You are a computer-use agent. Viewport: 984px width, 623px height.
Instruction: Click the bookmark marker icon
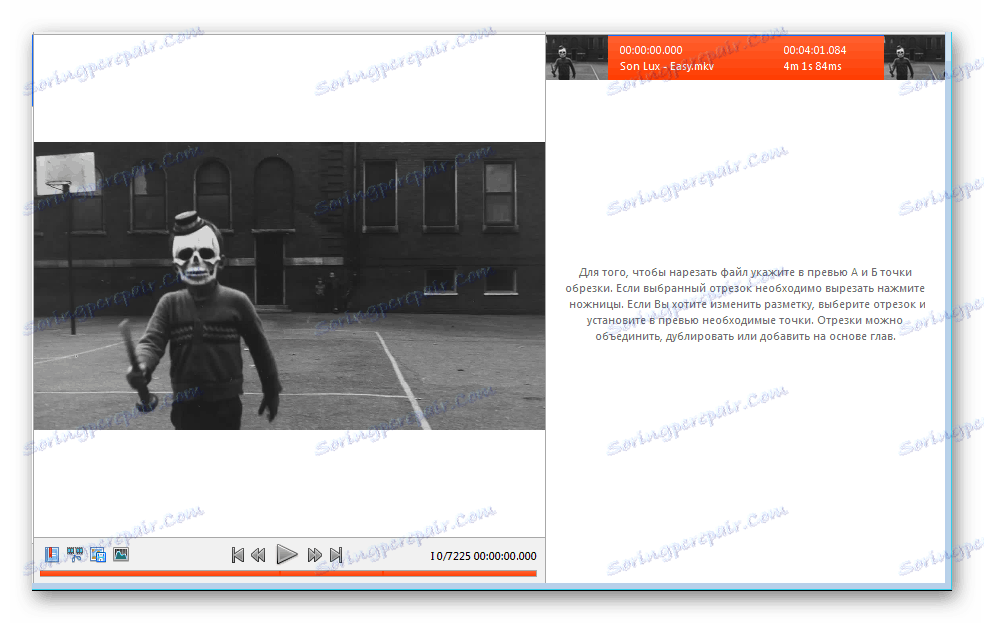tap(52, 555)
